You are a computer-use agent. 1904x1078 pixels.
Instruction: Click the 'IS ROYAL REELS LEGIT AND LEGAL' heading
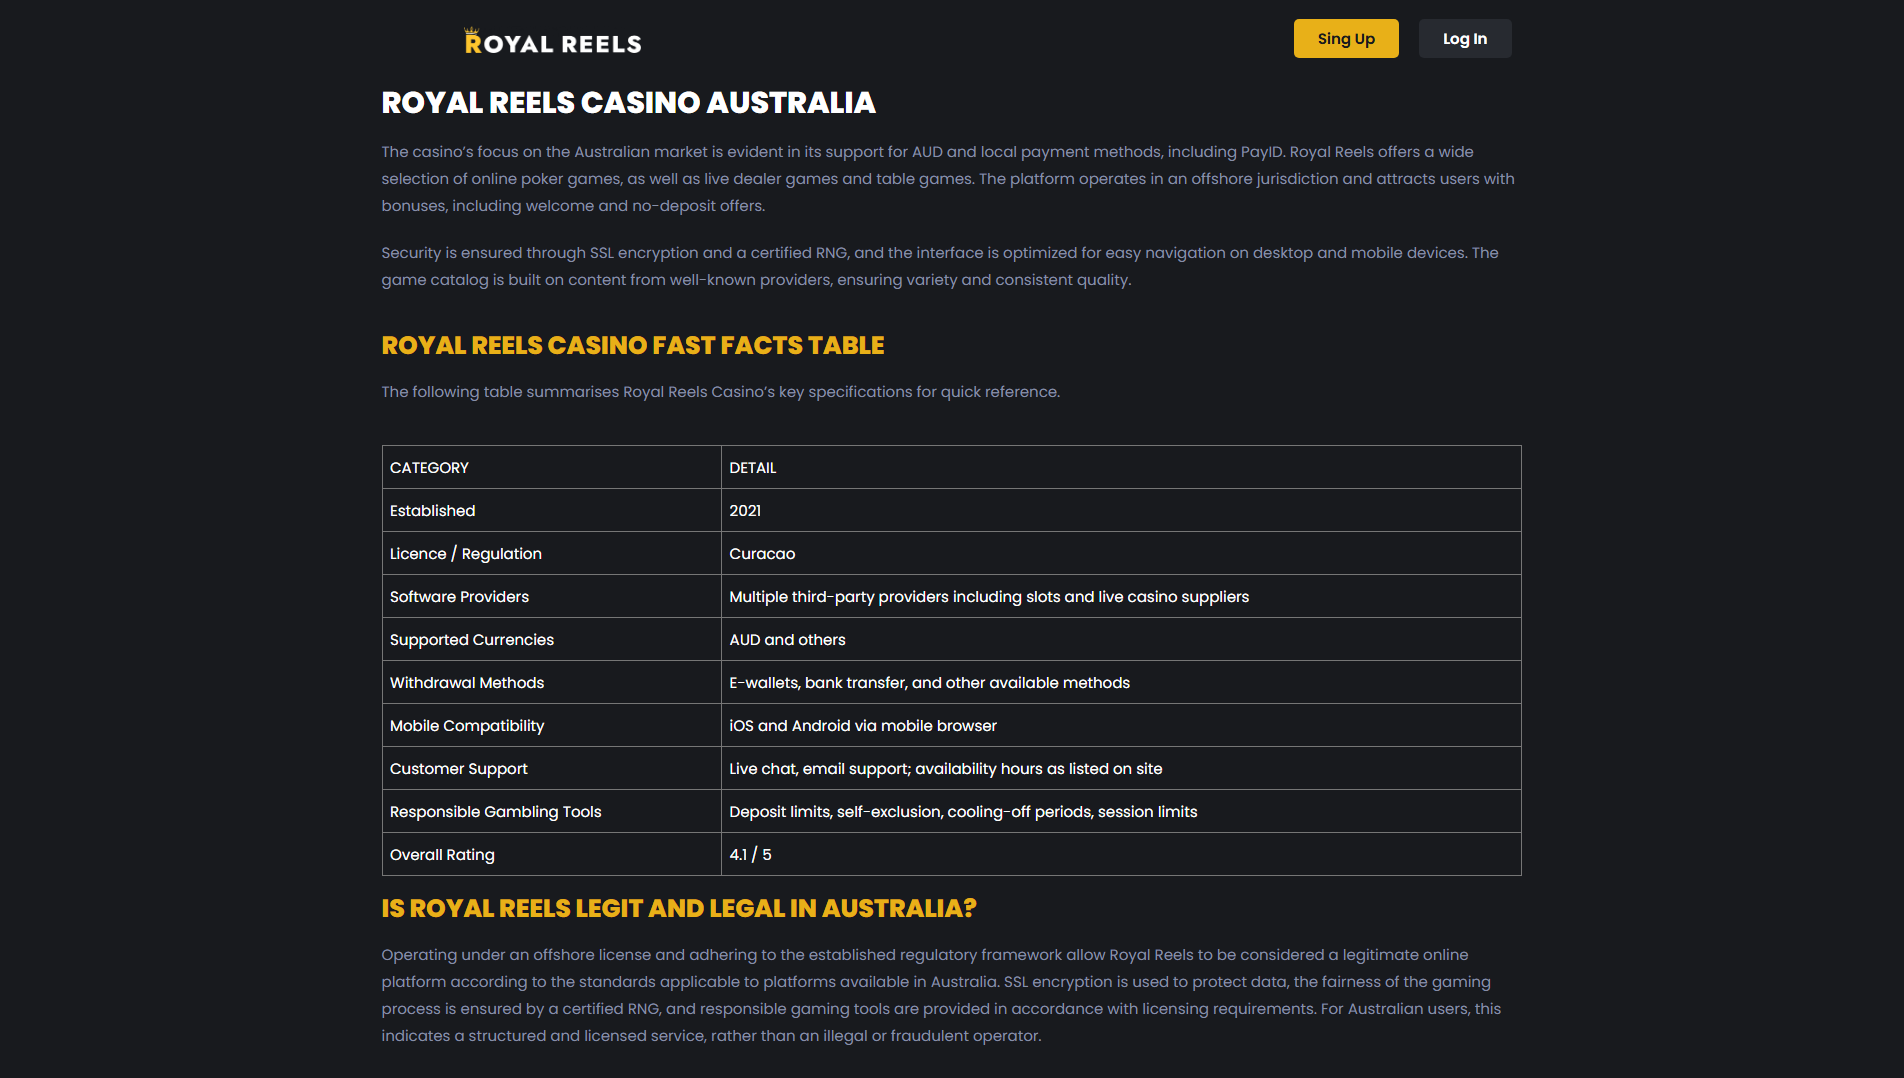tap(678, 908)
